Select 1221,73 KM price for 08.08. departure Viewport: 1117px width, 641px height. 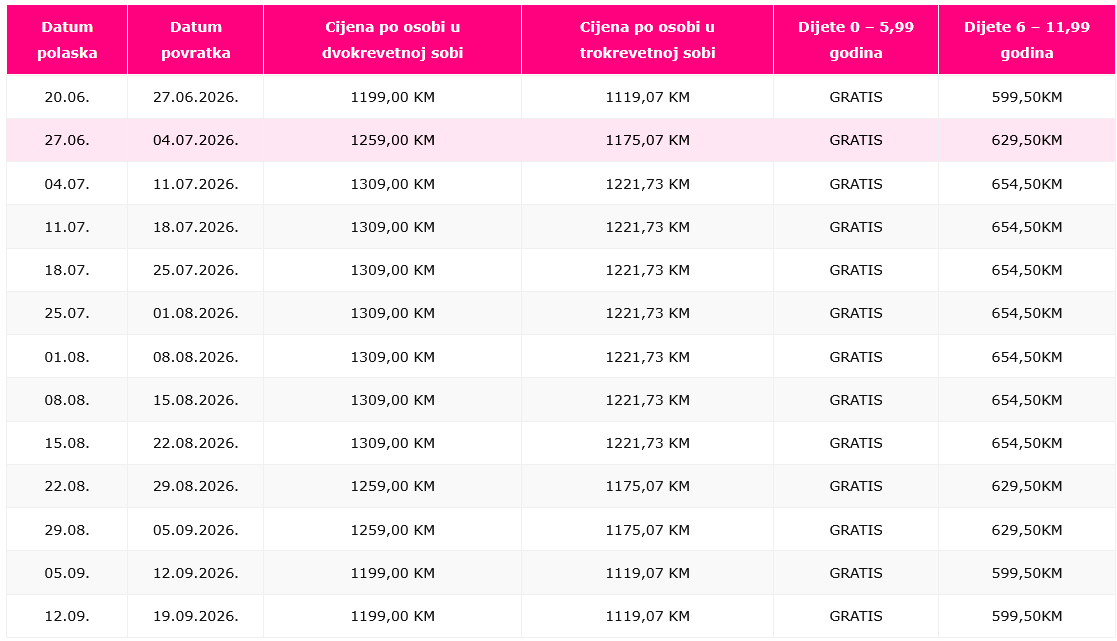(647, 400)
